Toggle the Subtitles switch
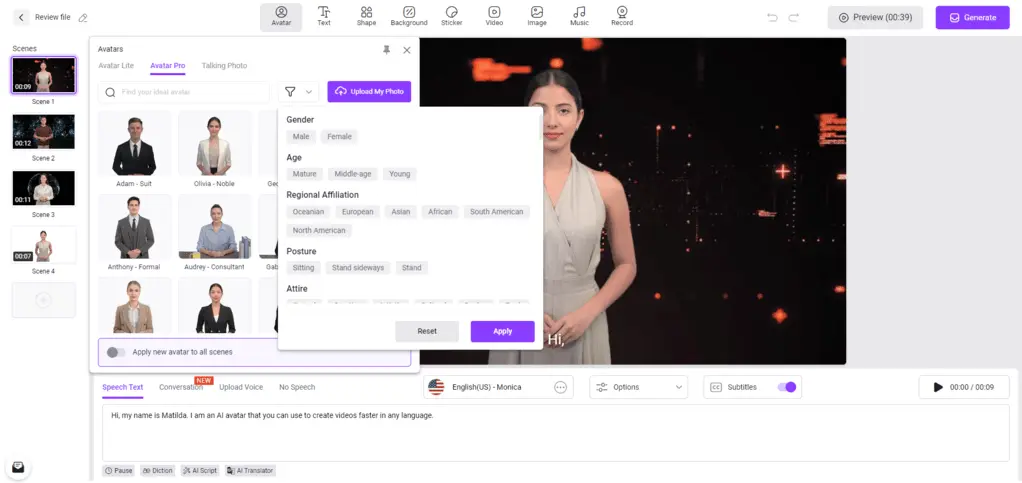Screen dimensions: 1022x483 coord(787,387)
